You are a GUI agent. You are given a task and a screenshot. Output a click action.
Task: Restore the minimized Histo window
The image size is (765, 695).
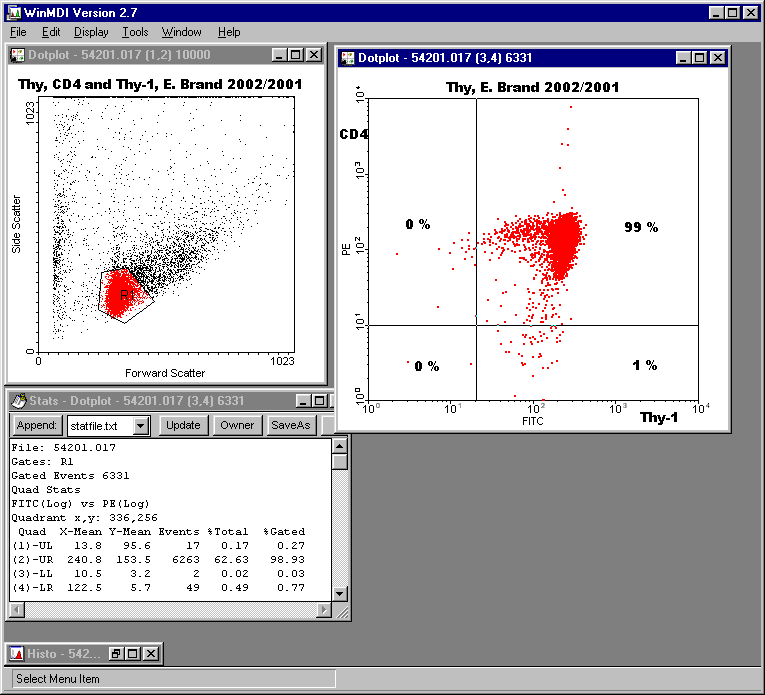116,654
